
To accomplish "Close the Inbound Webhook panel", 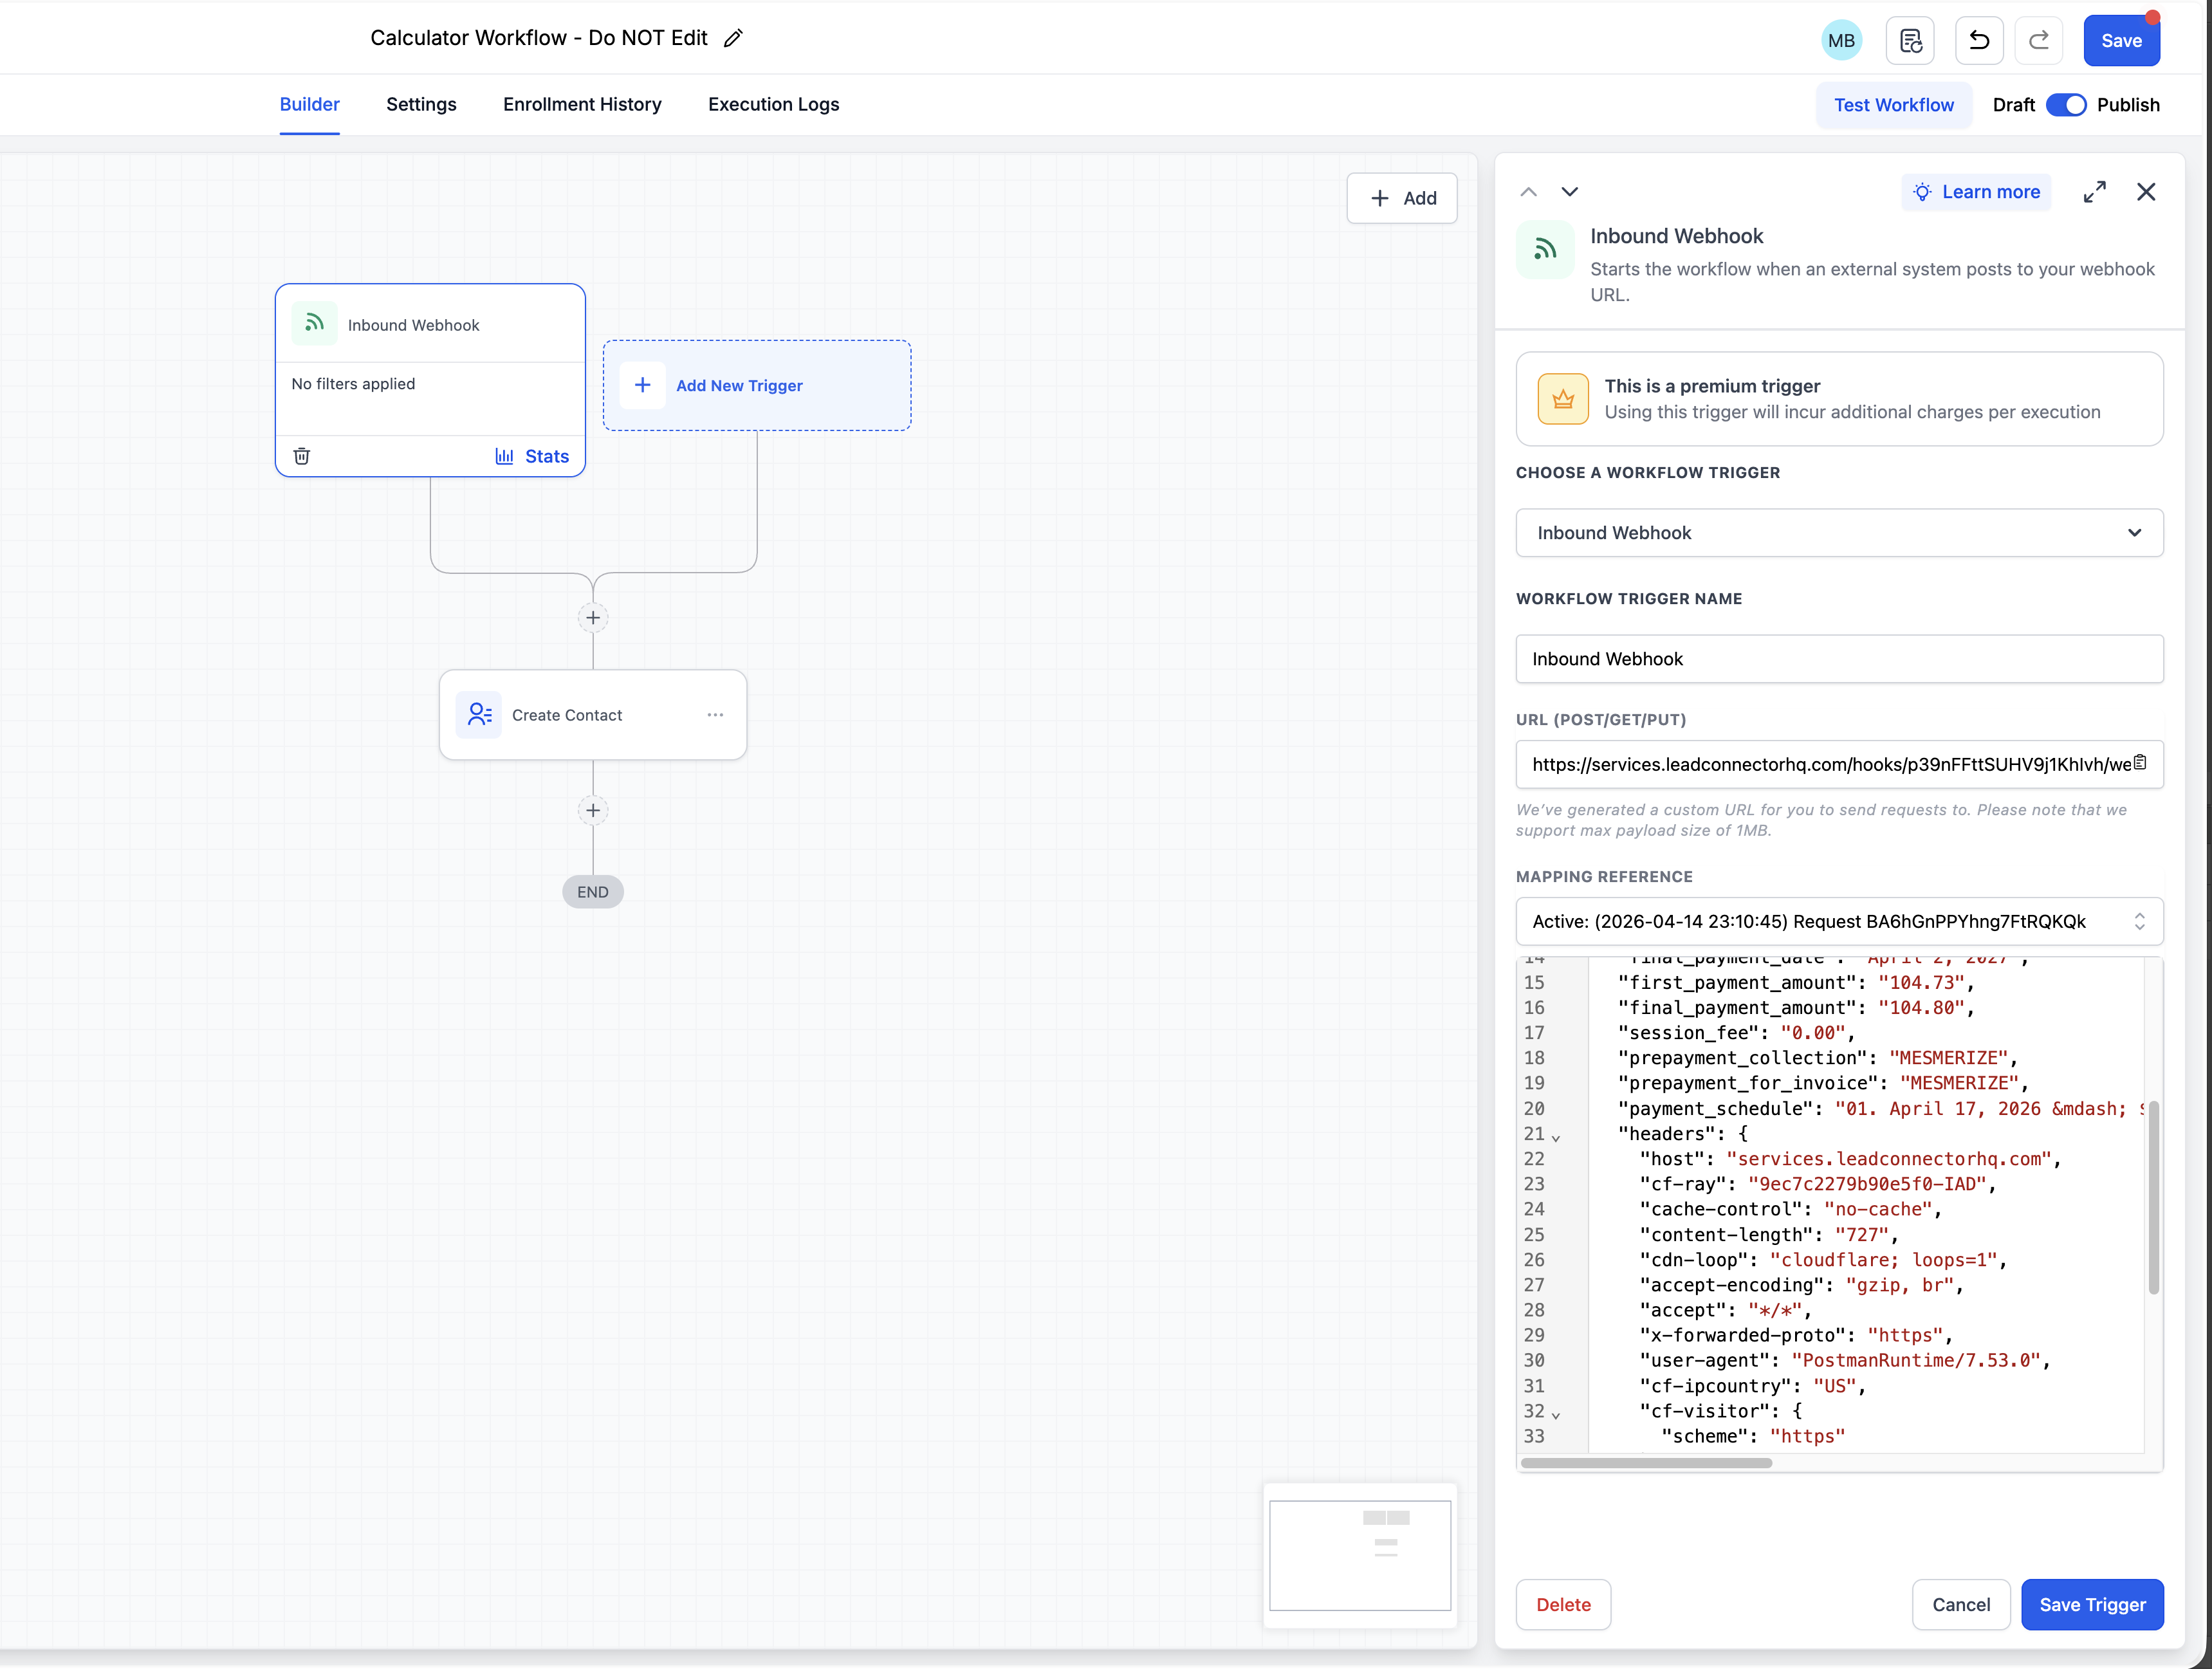I will (x=2146, y=192).
